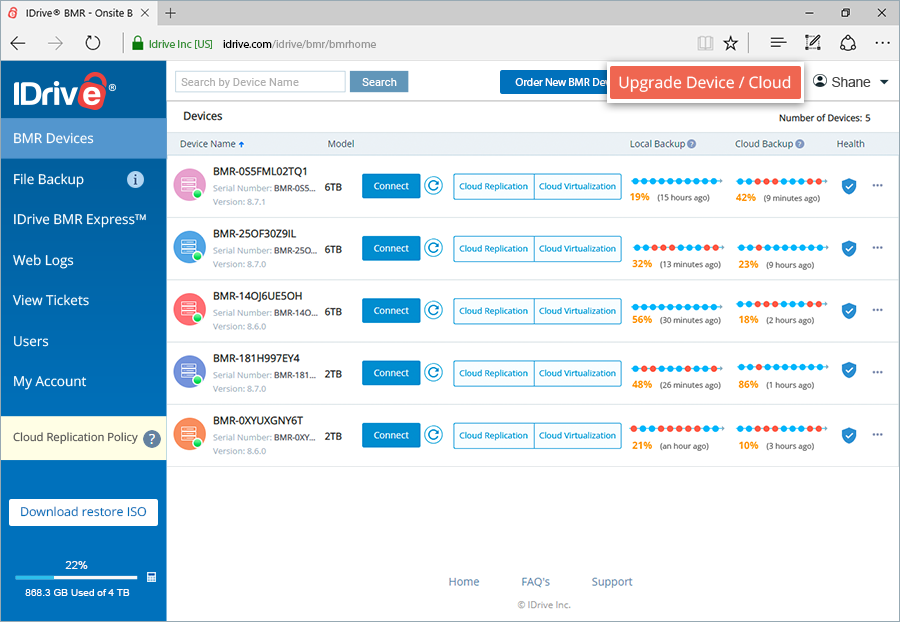Click the blue device icon of BMR-25OF30Z9IL
The height and width of the screenshot is (622, 900).
click(x=189, y=247)
